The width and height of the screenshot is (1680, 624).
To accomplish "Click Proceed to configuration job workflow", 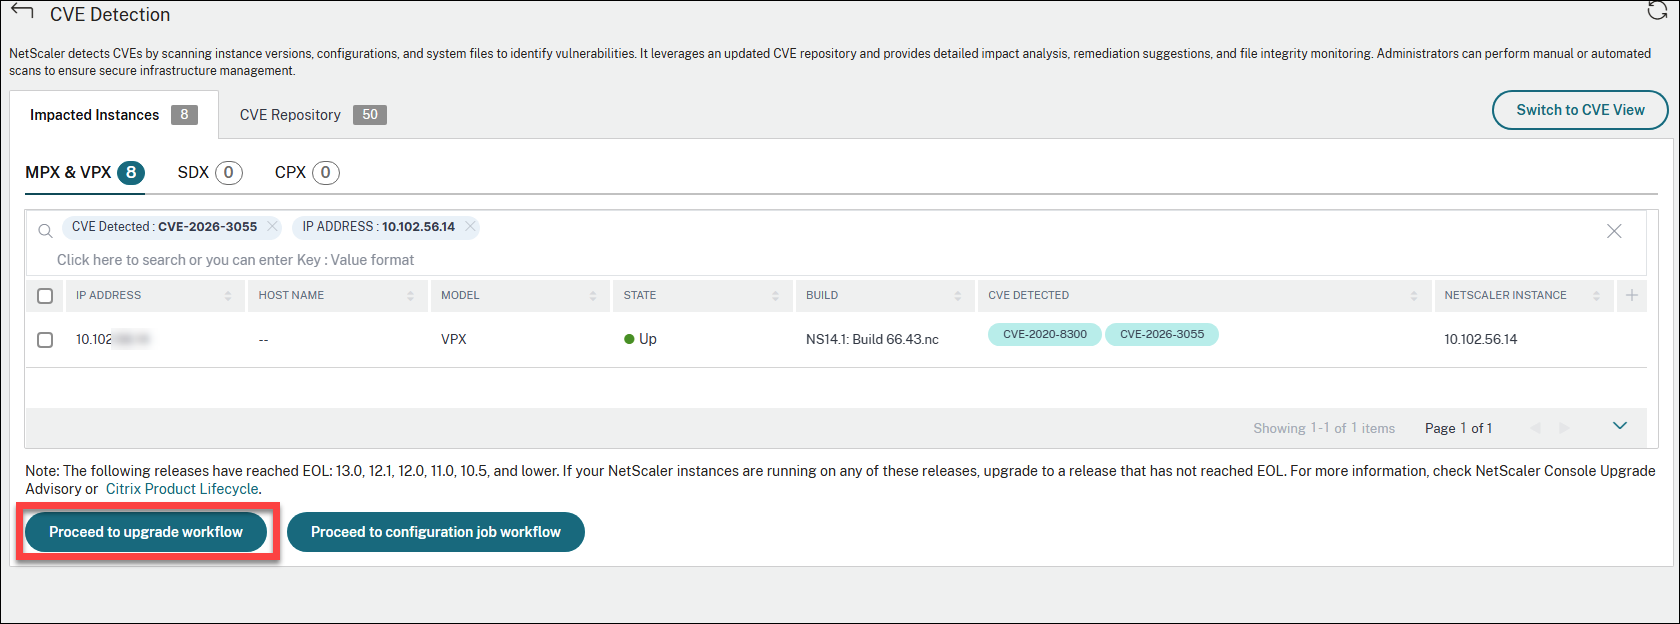I will pyautogui.click(x=436, y=532).
